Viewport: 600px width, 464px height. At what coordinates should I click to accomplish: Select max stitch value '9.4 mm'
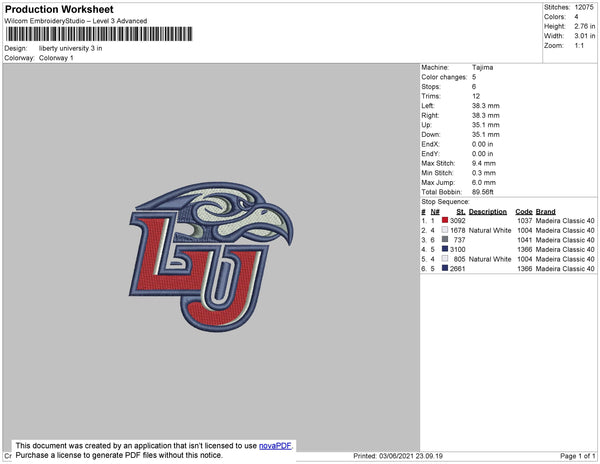point(483,163)
